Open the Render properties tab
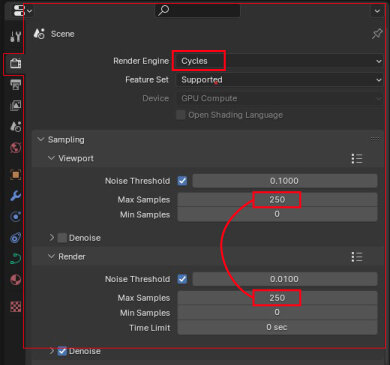Viewport: 390px width, 365px height. tap(15, 63)
